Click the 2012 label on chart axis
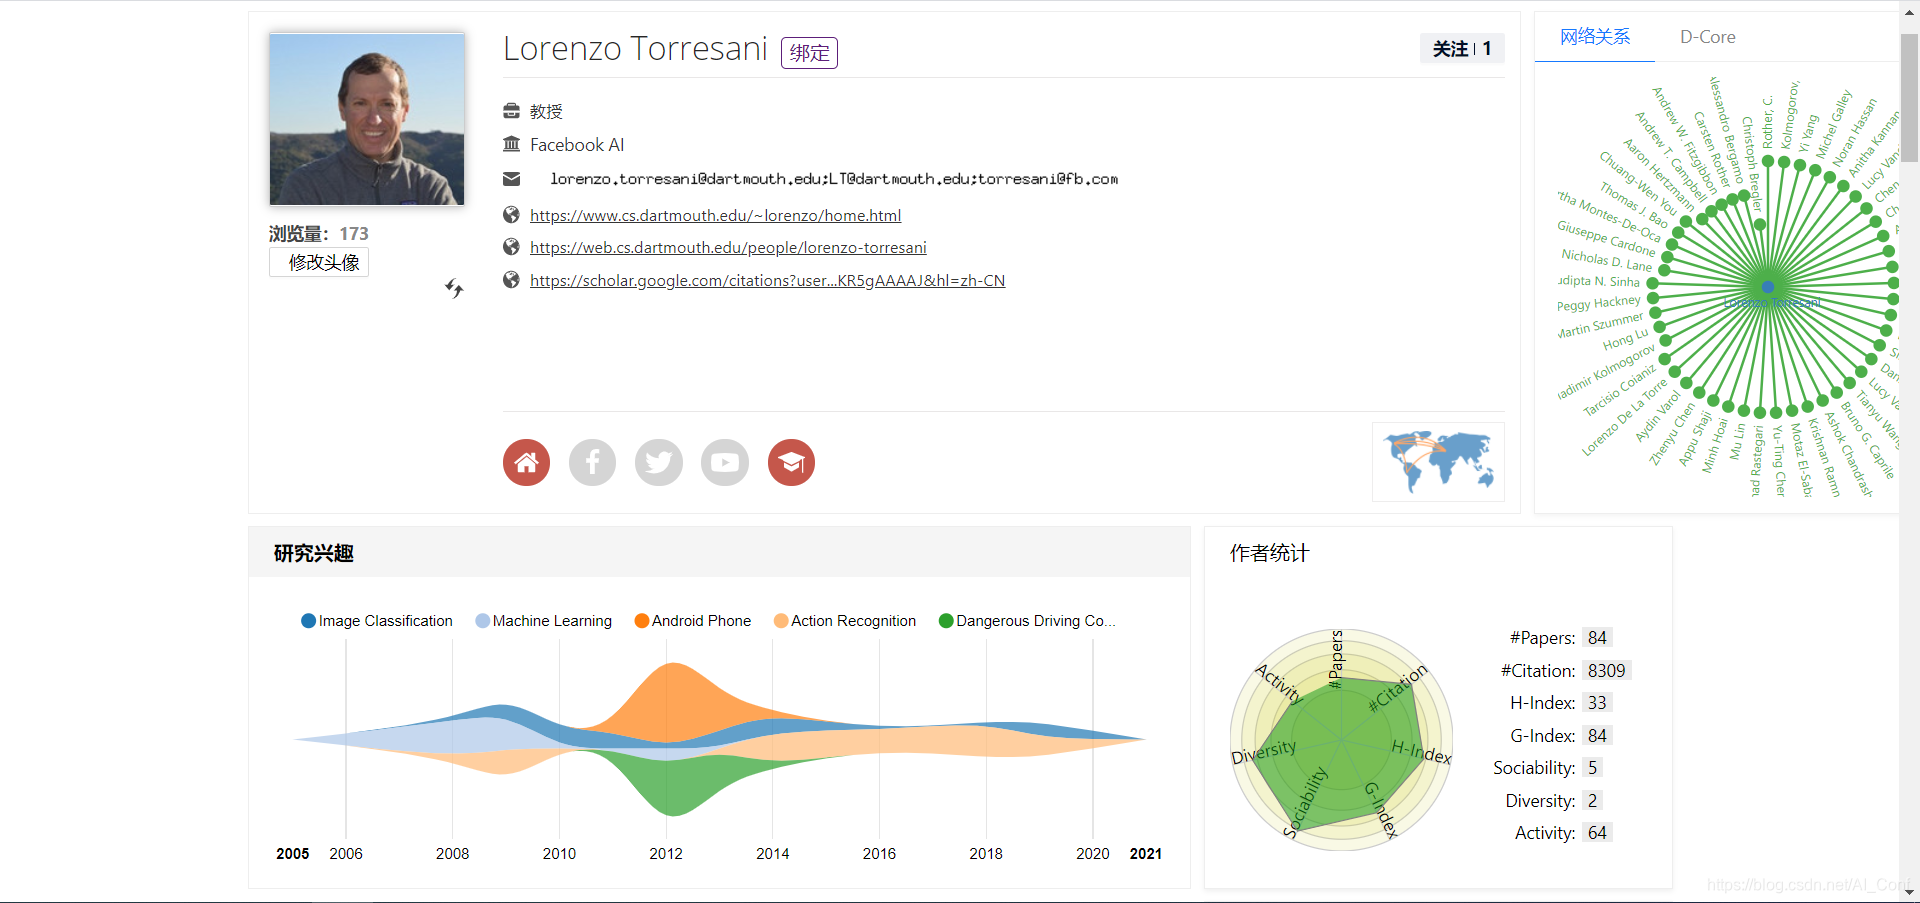 click(666, 853)
